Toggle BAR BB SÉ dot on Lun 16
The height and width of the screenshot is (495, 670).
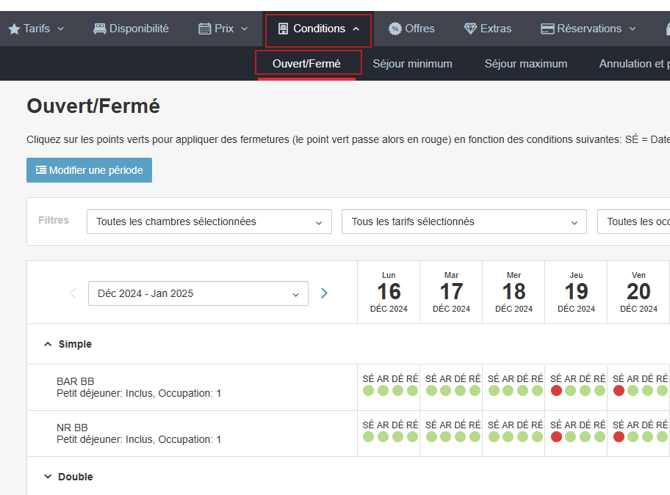point(368,390)
